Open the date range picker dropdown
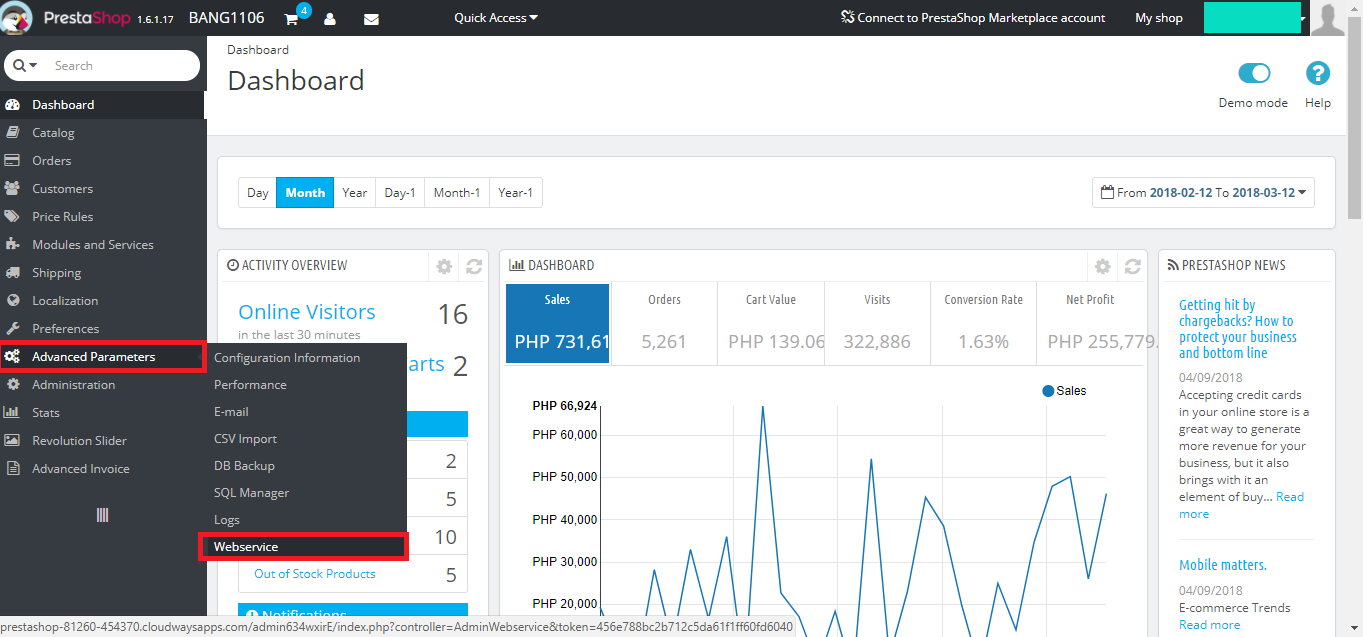Viewport: 1363px width, 637px height. [1203, 192]
